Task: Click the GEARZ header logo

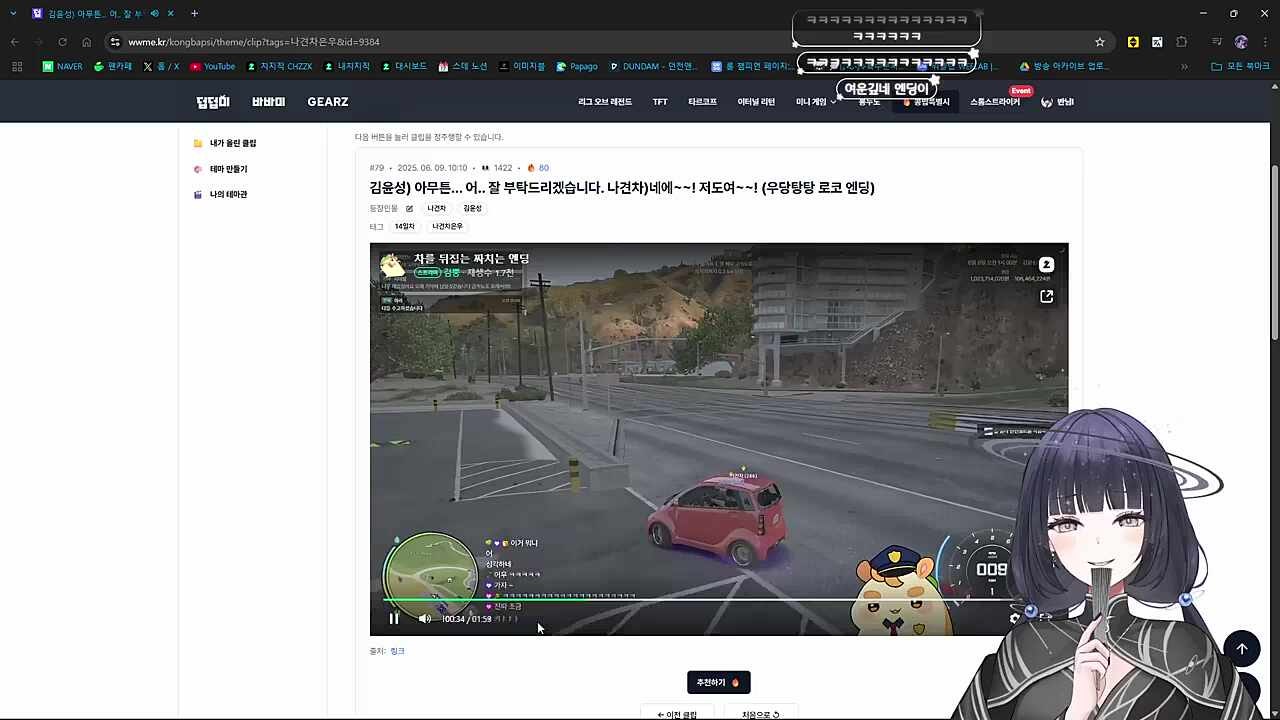Action: click(x=328, y=102)
